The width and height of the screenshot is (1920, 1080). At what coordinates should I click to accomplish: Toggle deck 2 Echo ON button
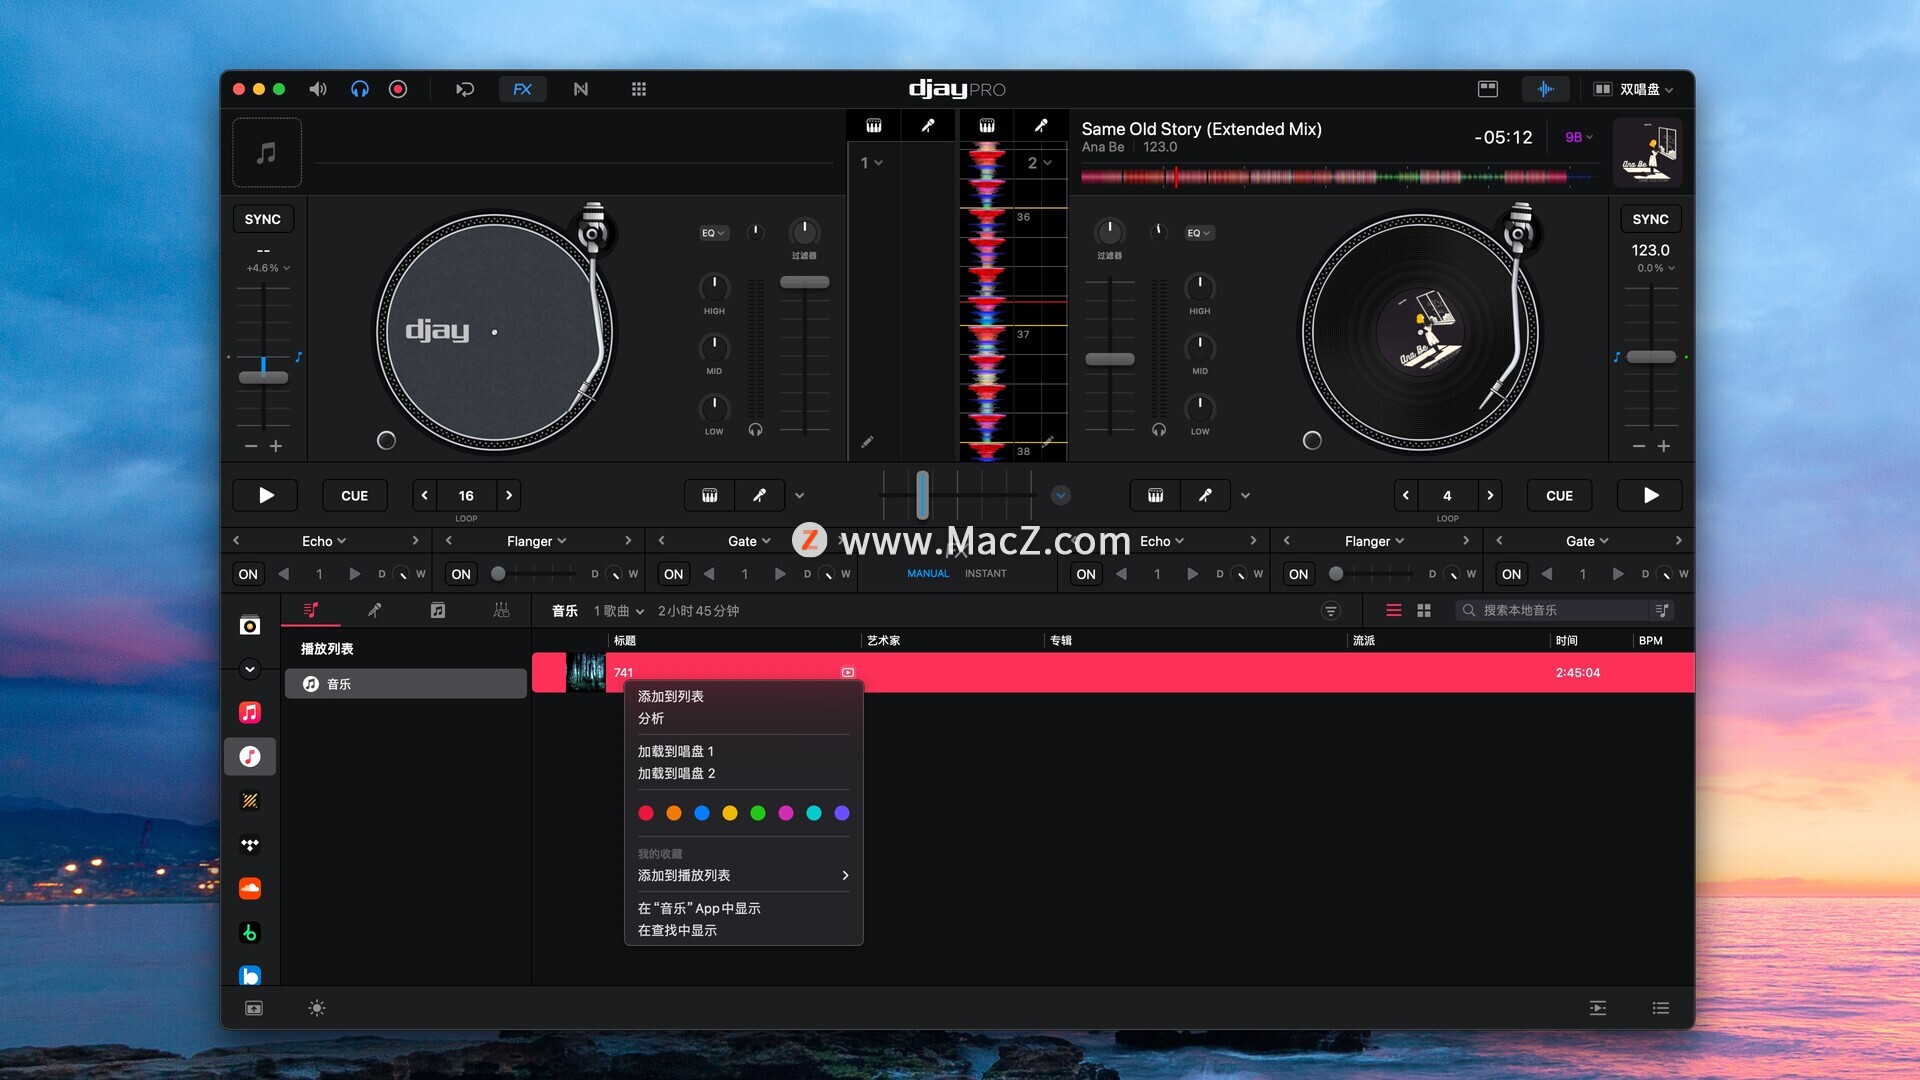click(x=1086, y=574)
